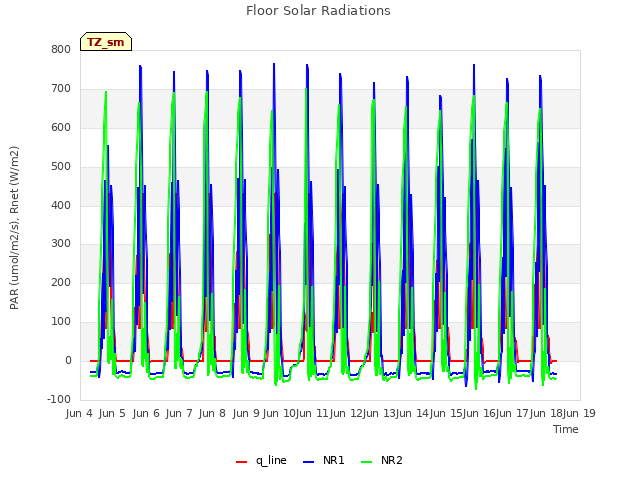This screenshot has width=640, height=480.
Task: Click the PAR Rnet y-axis label
Action: click(14, 228)
